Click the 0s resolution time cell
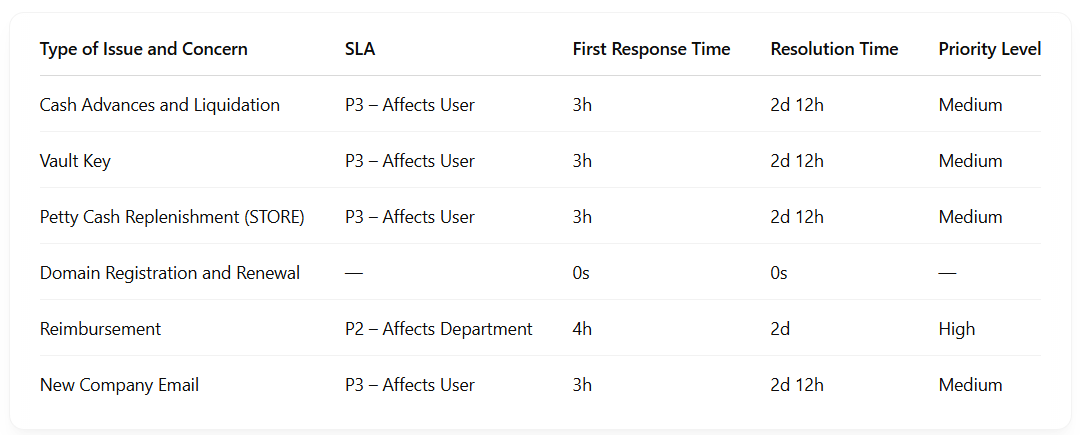The height and width of the screenshot is (435, 1080). click(779, 273)
